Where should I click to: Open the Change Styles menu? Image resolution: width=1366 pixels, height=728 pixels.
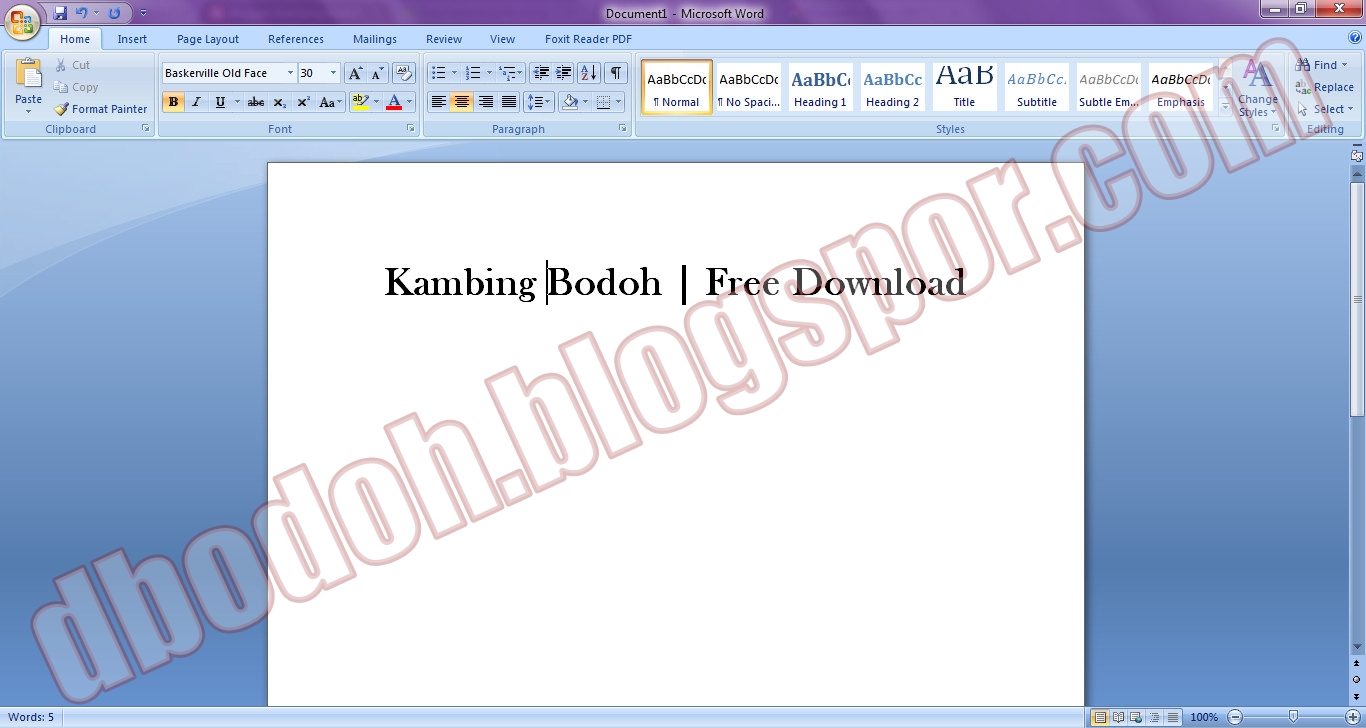coord(1257,89)
